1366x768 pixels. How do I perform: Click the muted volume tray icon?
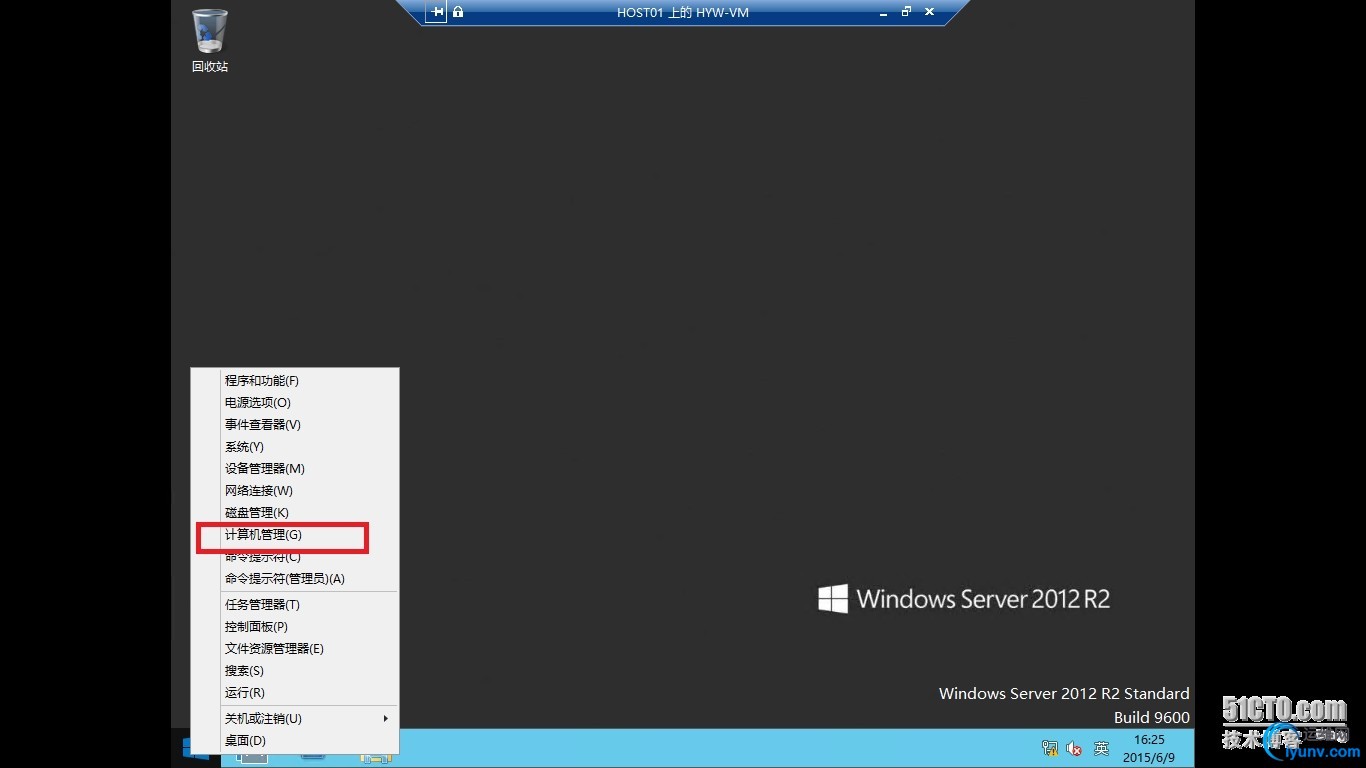(1075, 748)
